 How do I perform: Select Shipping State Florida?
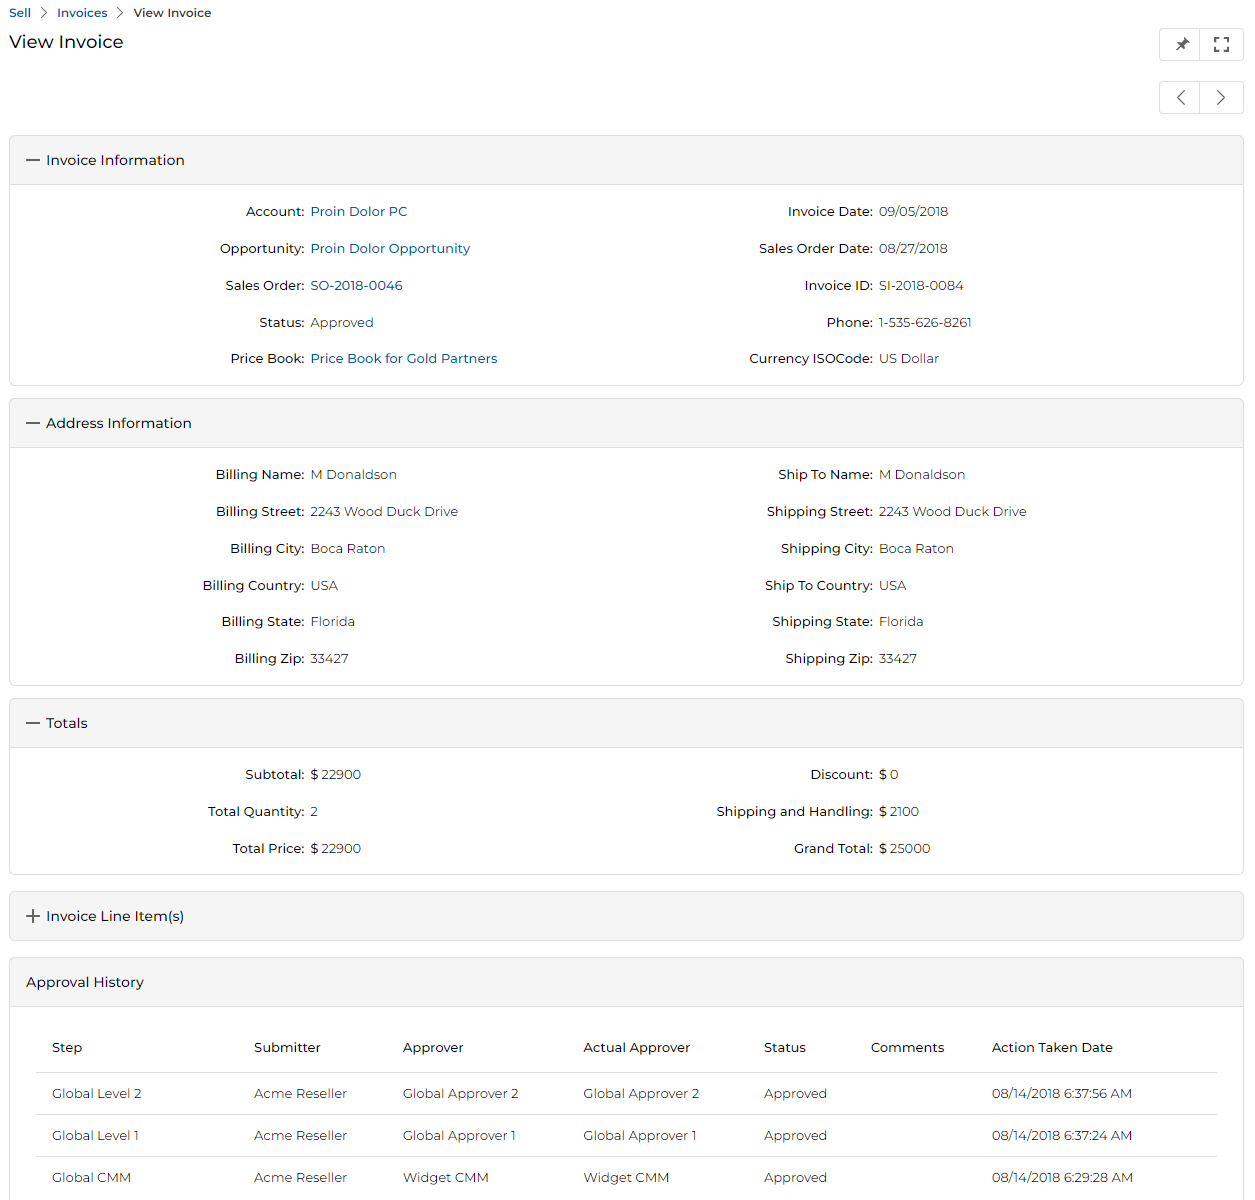(901, 621)
